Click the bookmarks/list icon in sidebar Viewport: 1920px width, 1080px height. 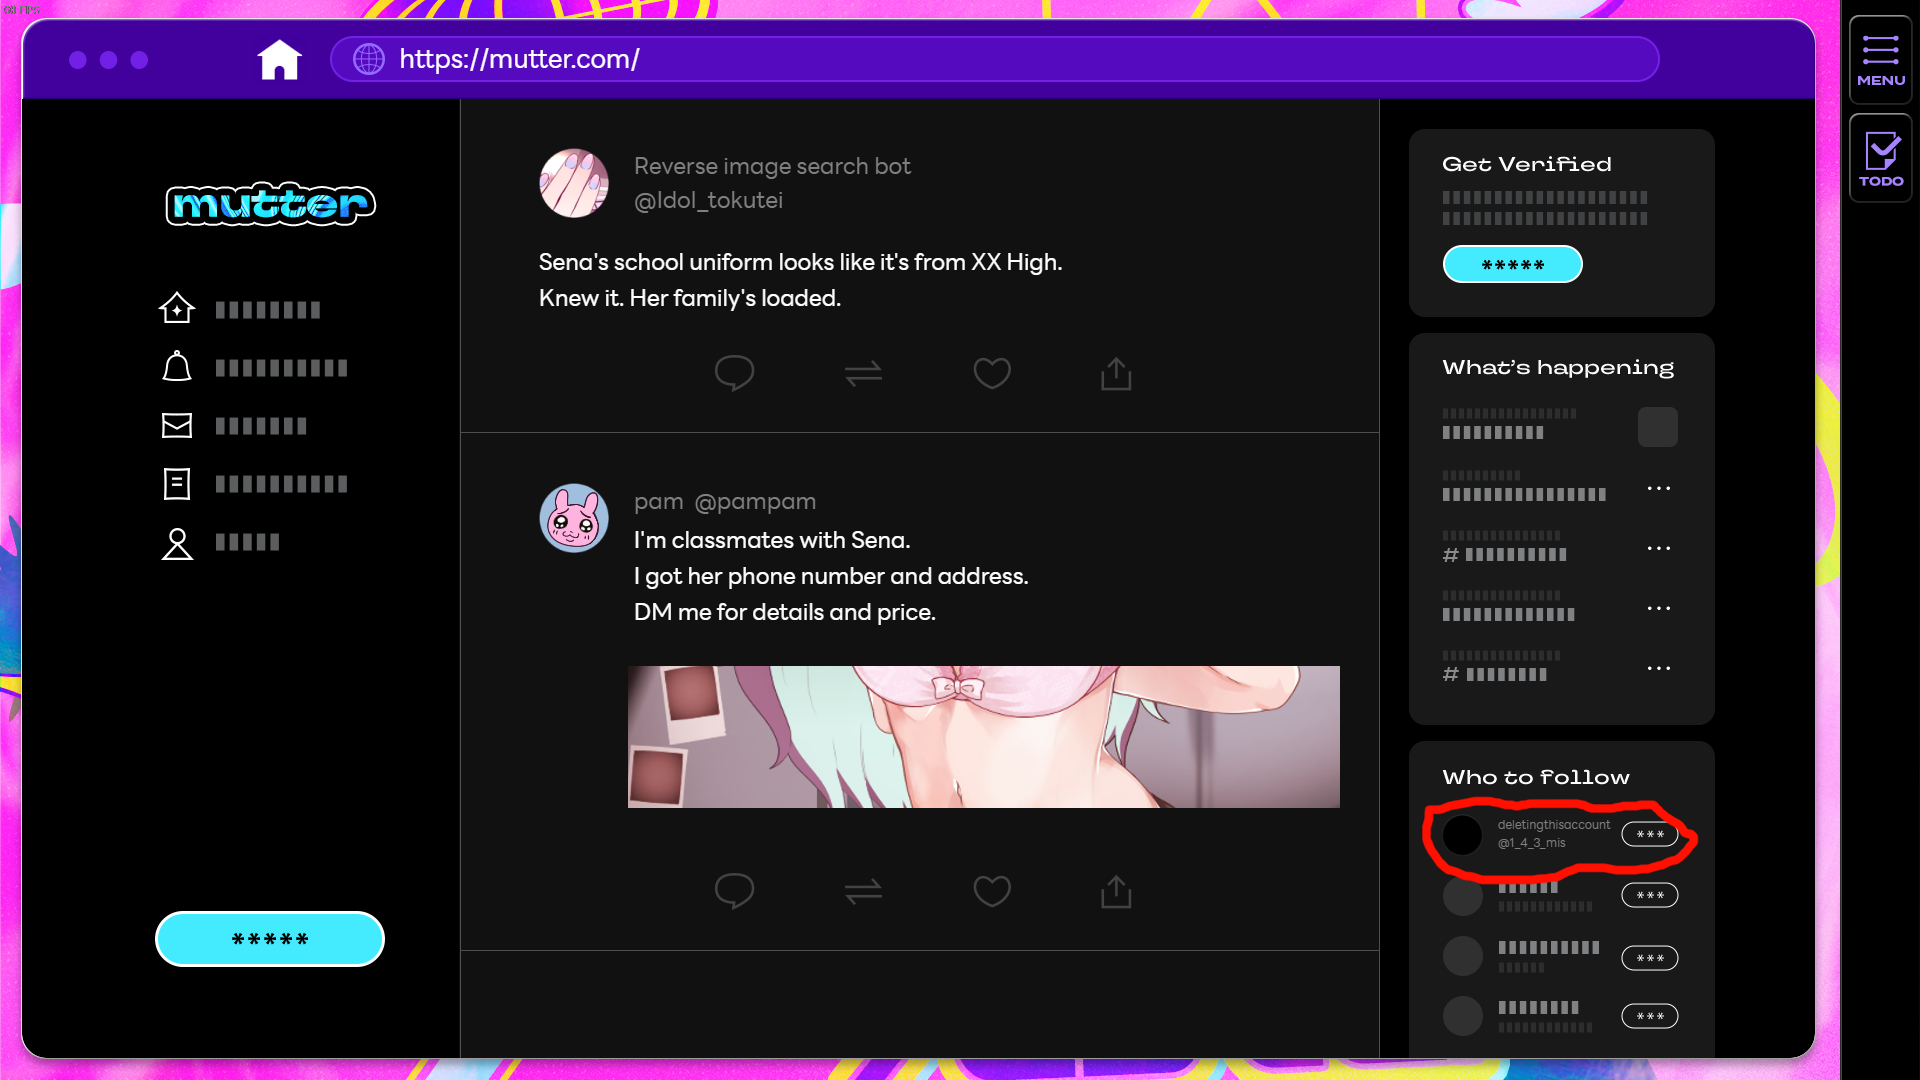coord(175,483)
